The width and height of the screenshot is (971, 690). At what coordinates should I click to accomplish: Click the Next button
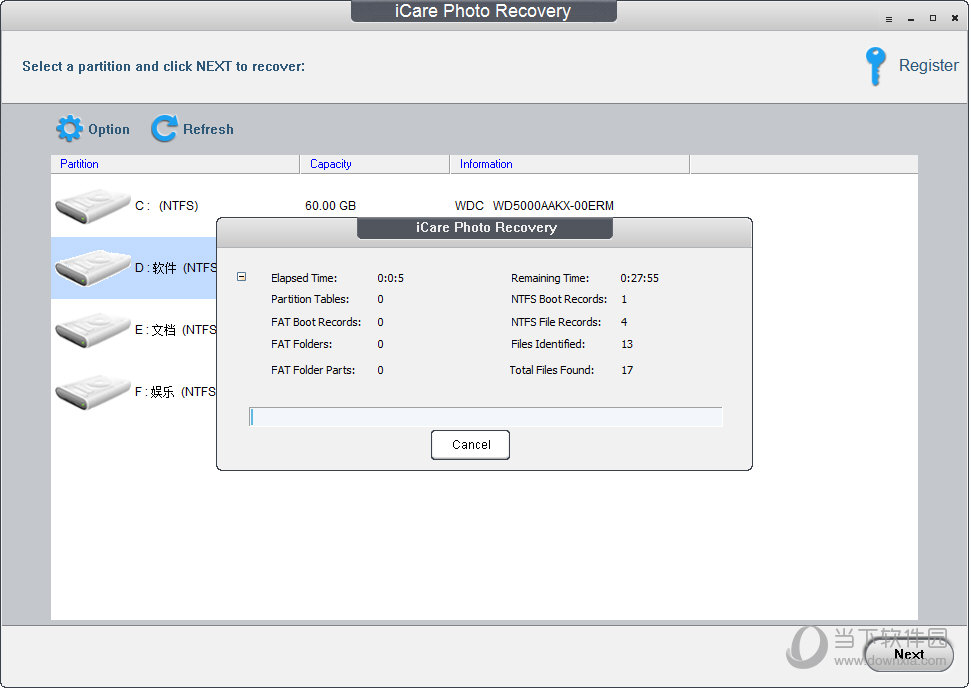tap(908, 654)
